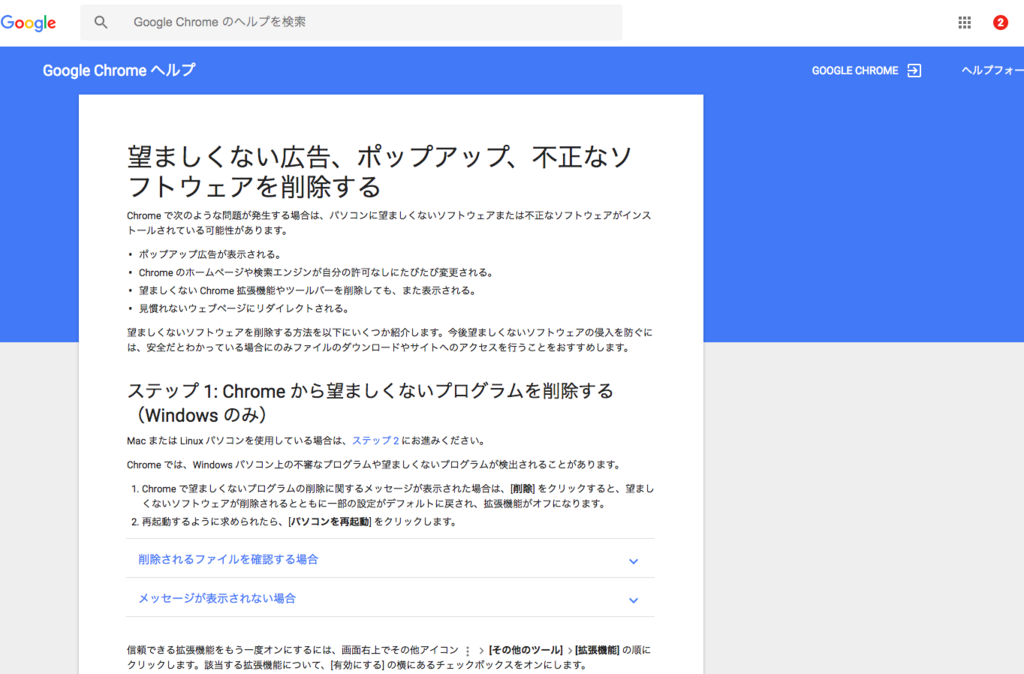
Task: Click the bold [削除] text in step 1
Action: click(522, 489)
